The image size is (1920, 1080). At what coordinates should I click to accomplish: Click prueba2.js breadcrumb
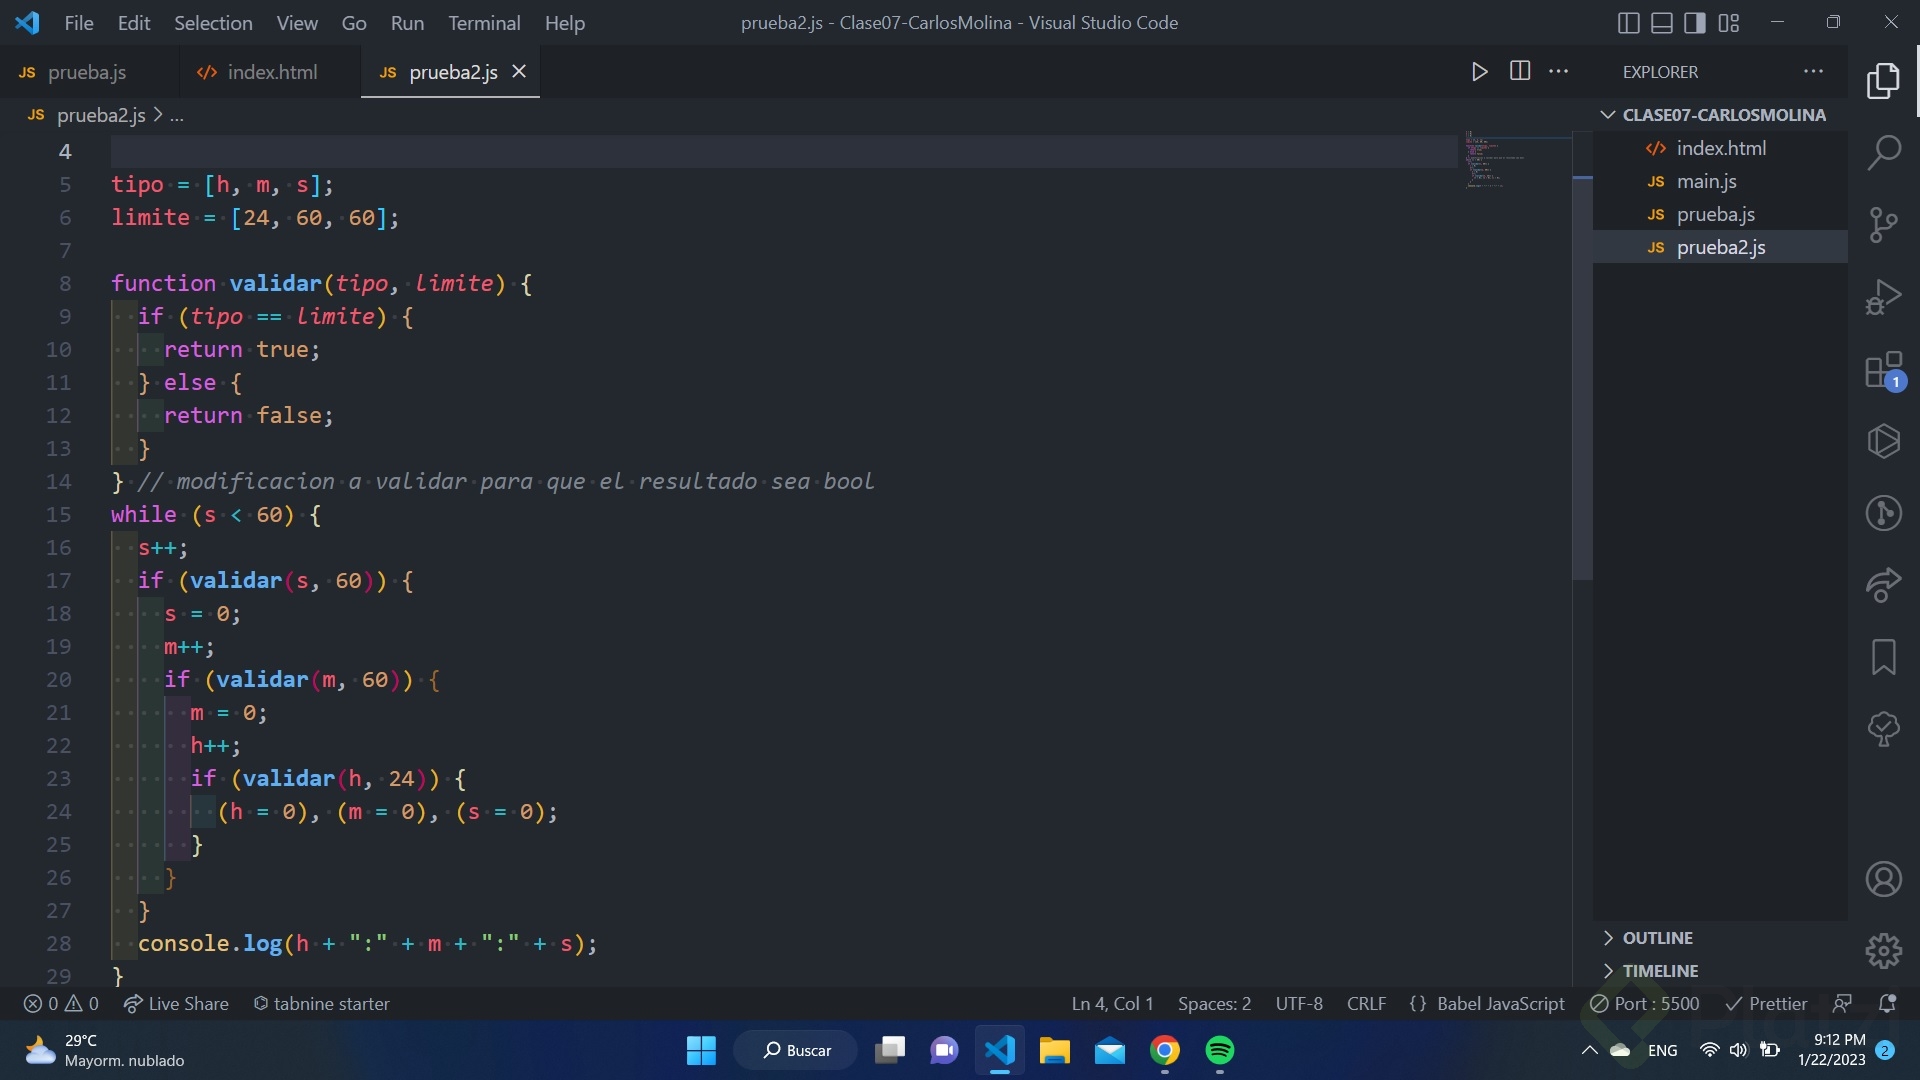click(101, 115)
